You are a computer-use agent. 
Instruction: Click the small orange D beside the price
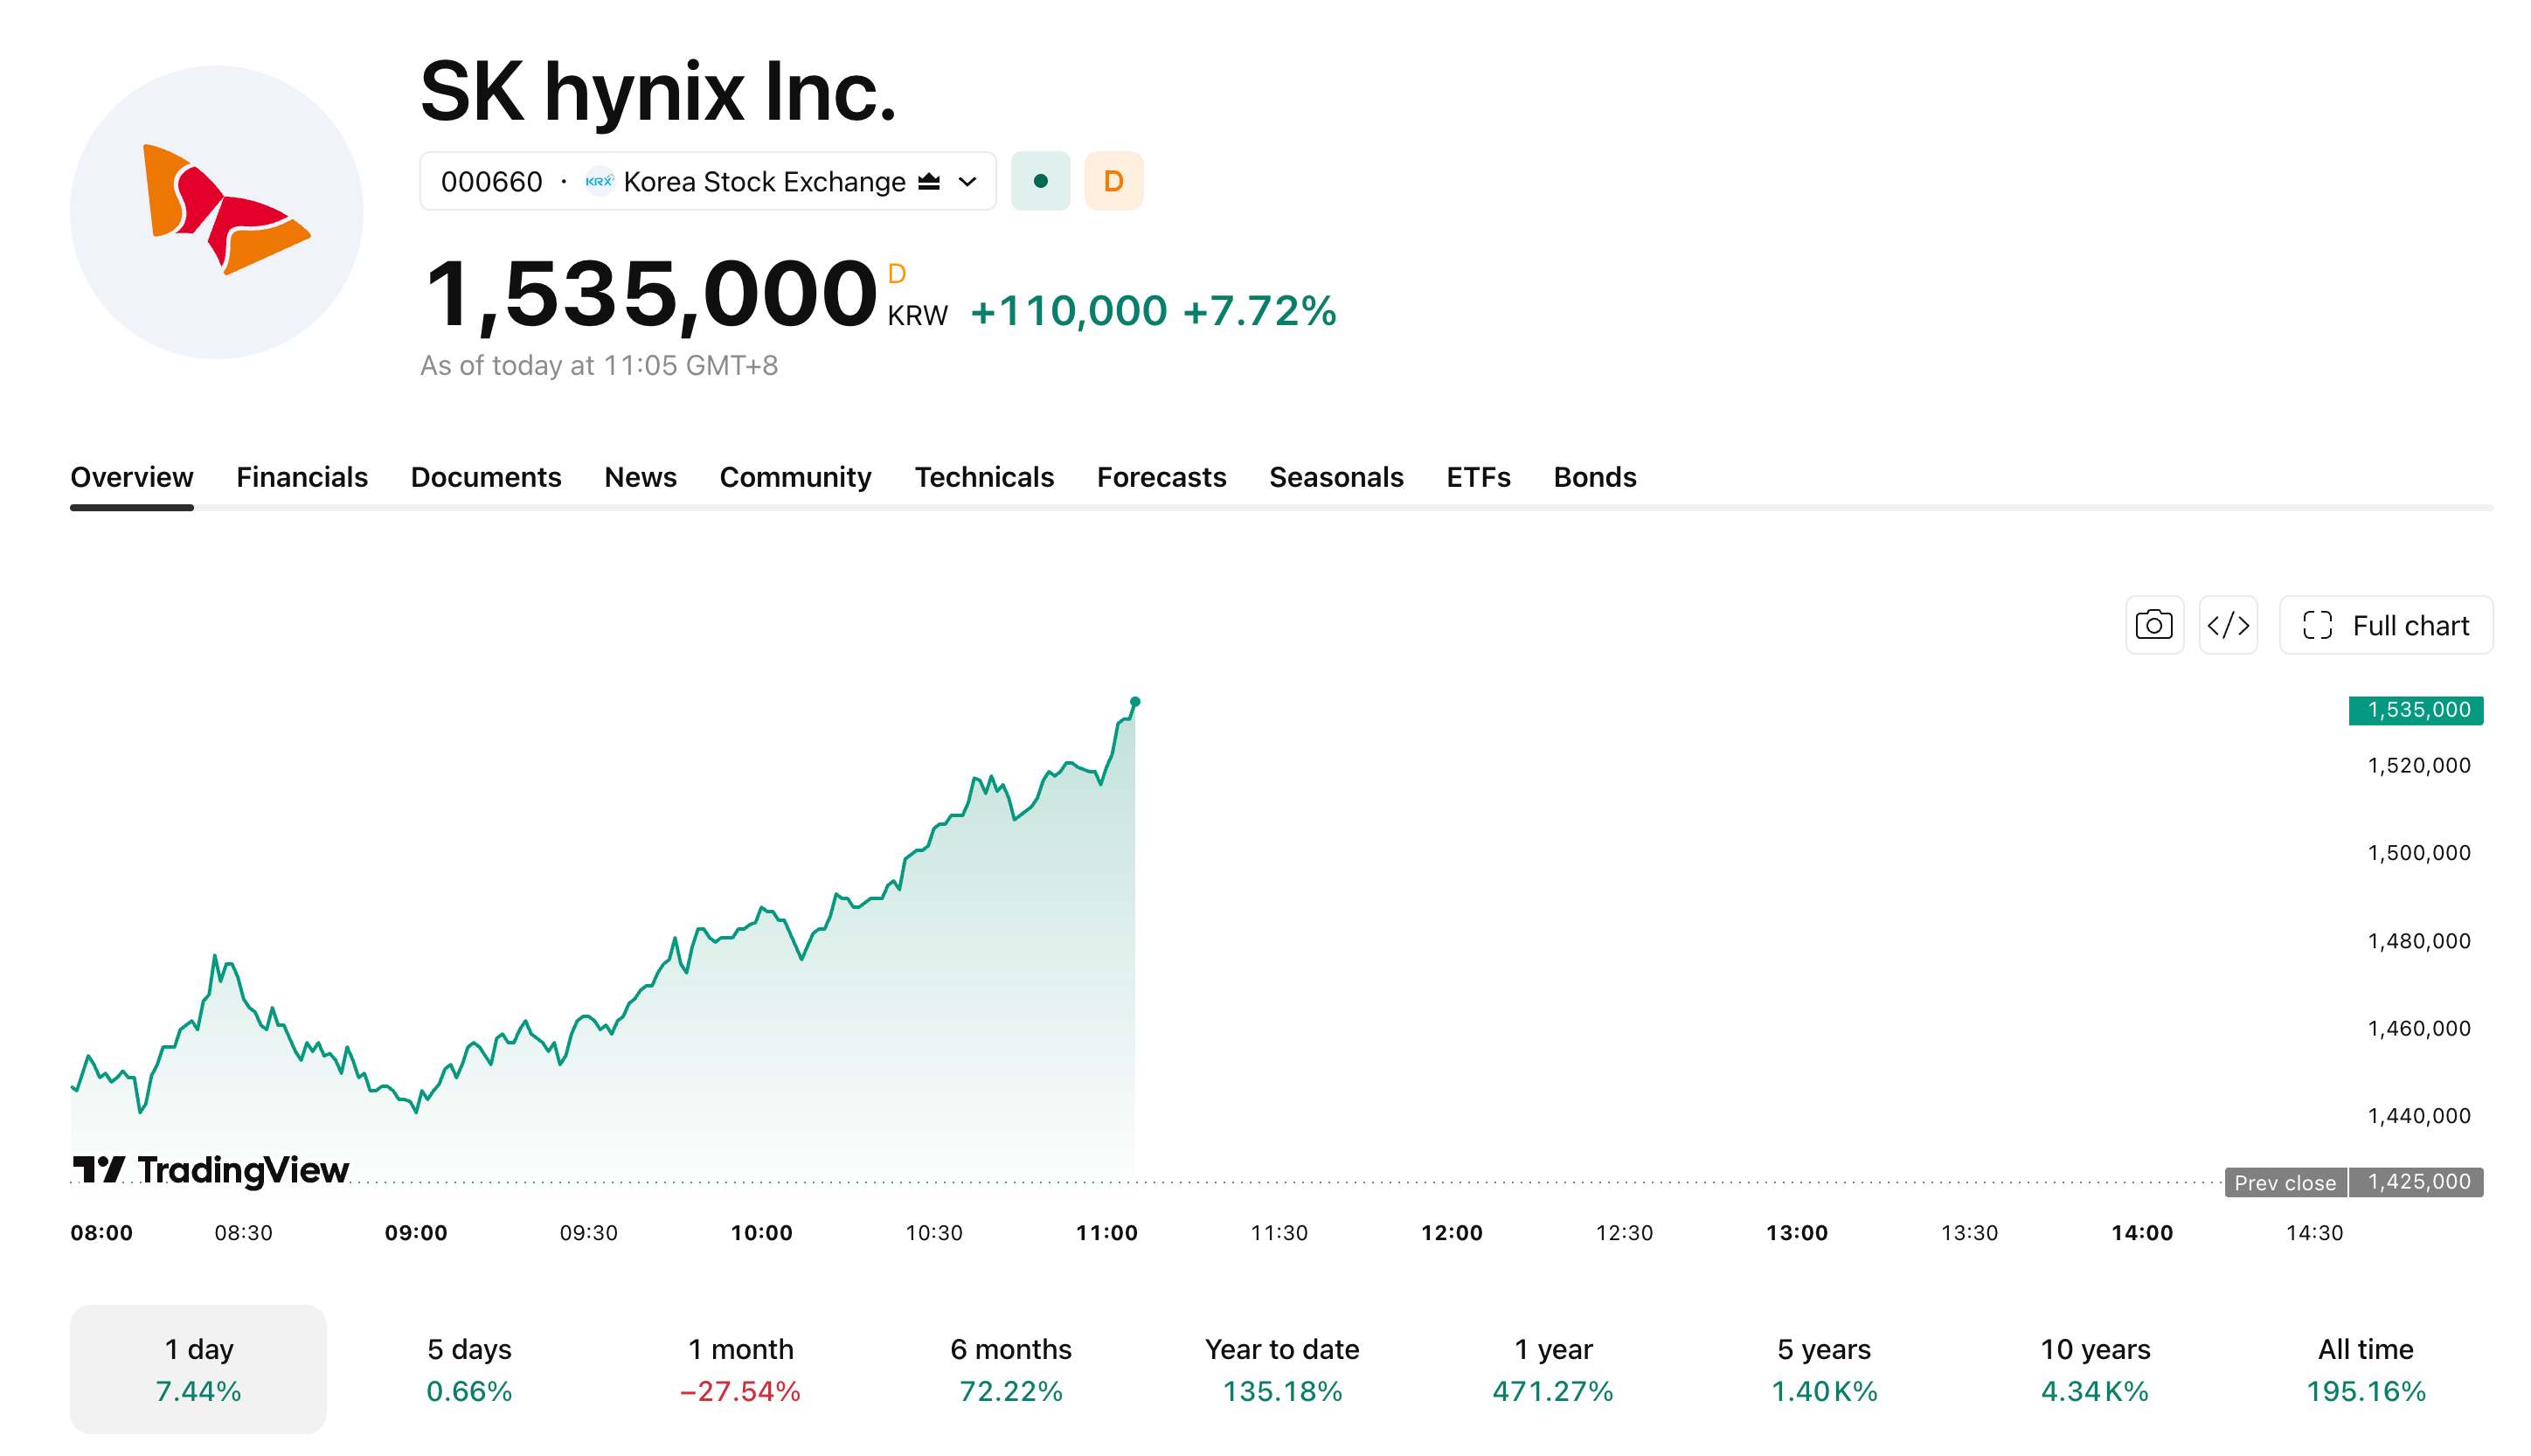click(896, 273)
